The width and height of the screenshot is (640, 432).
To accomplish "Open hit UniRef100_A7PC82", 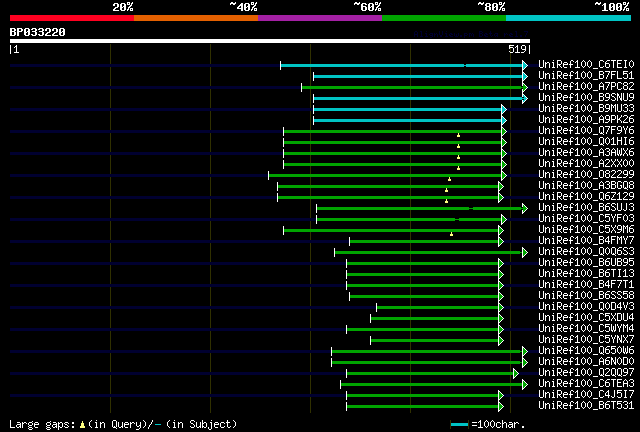I will pyautogui.click(x=586, y=86).
